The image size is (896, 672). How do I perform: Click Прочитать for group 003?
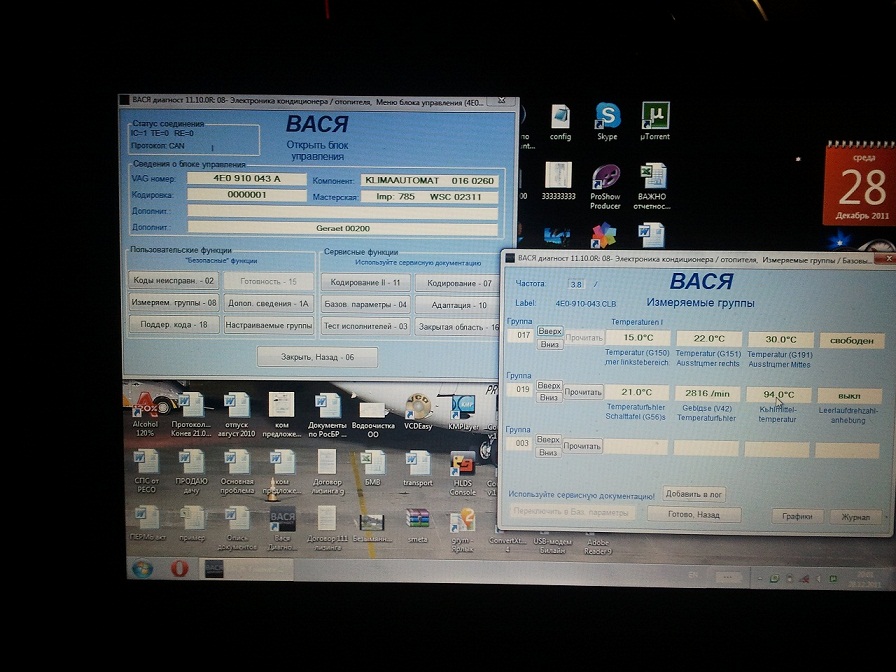[584, 445]
